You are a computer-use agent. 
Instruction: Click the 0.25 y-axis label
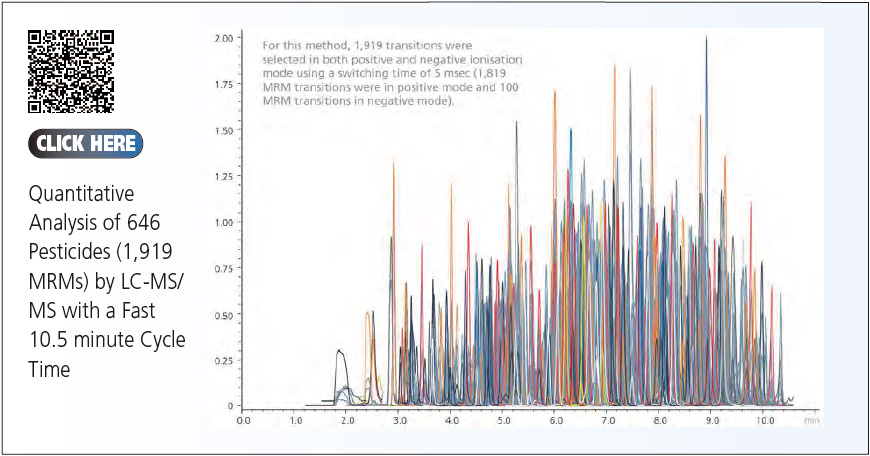pyautogui.click(x=224, y=361)
